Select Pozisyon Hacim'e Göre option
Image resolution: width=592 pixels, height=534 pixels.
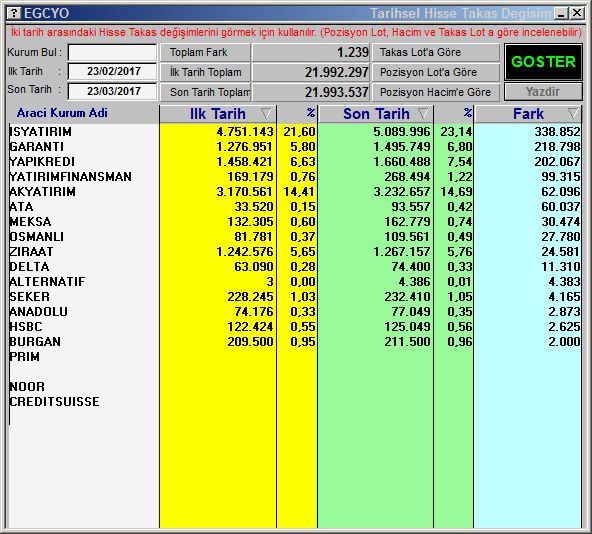tap(436, 92)
